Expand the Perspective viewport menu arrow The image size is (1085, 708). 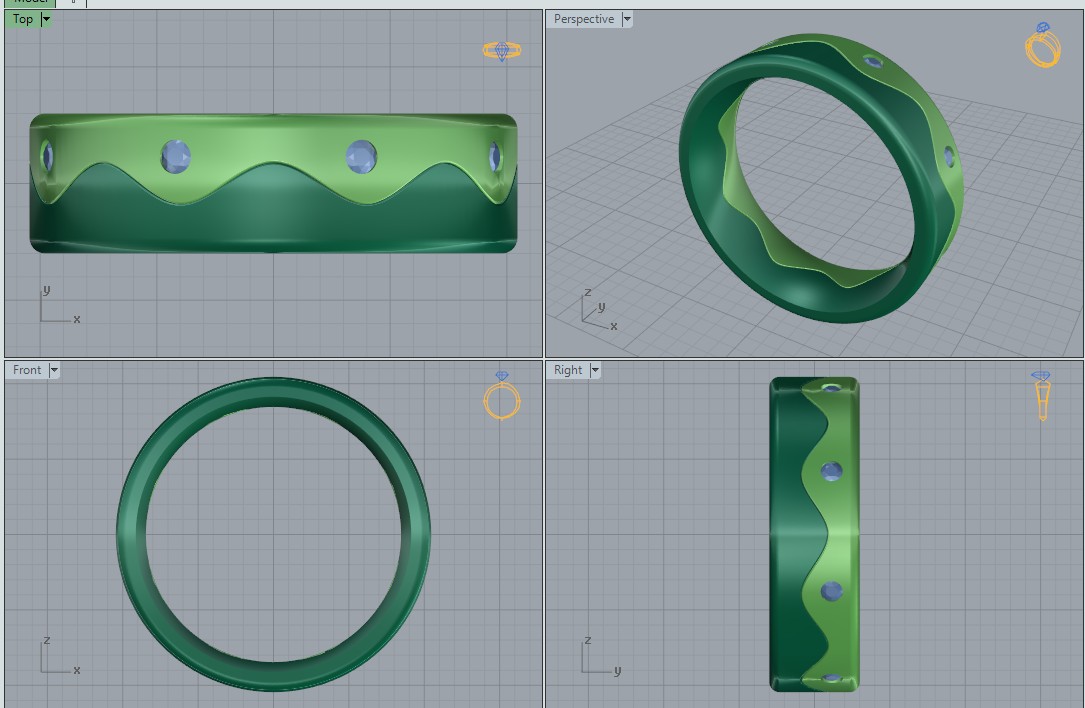tap(627, 19)
